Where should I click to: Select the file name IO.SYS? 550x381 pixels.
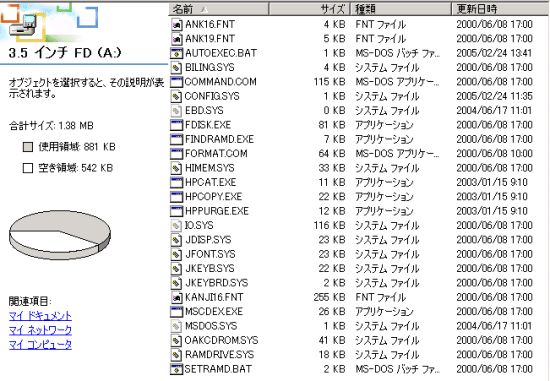pos(199,226)
